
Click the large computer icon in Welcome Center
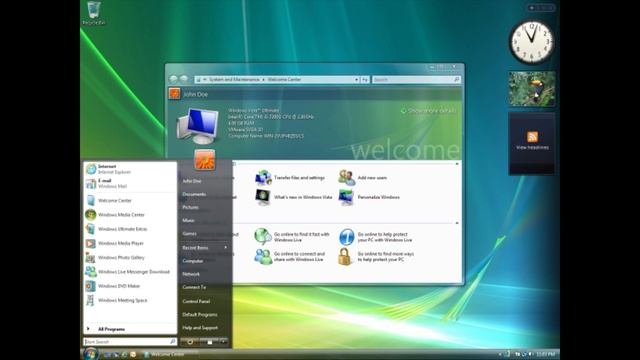[198, 125]
